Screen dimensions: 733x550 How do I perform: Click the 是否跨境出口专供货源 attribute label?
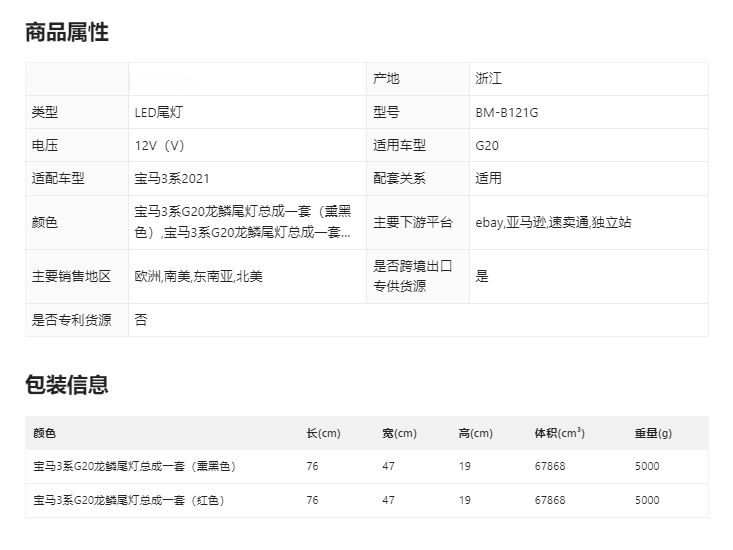(x=413, y=276)
